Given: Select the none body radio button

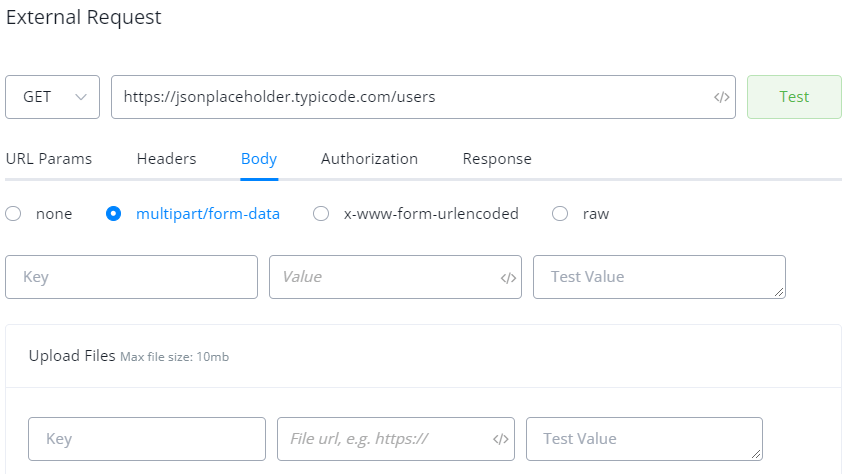Looking at the screenshot, I should (x=13, y=214).
